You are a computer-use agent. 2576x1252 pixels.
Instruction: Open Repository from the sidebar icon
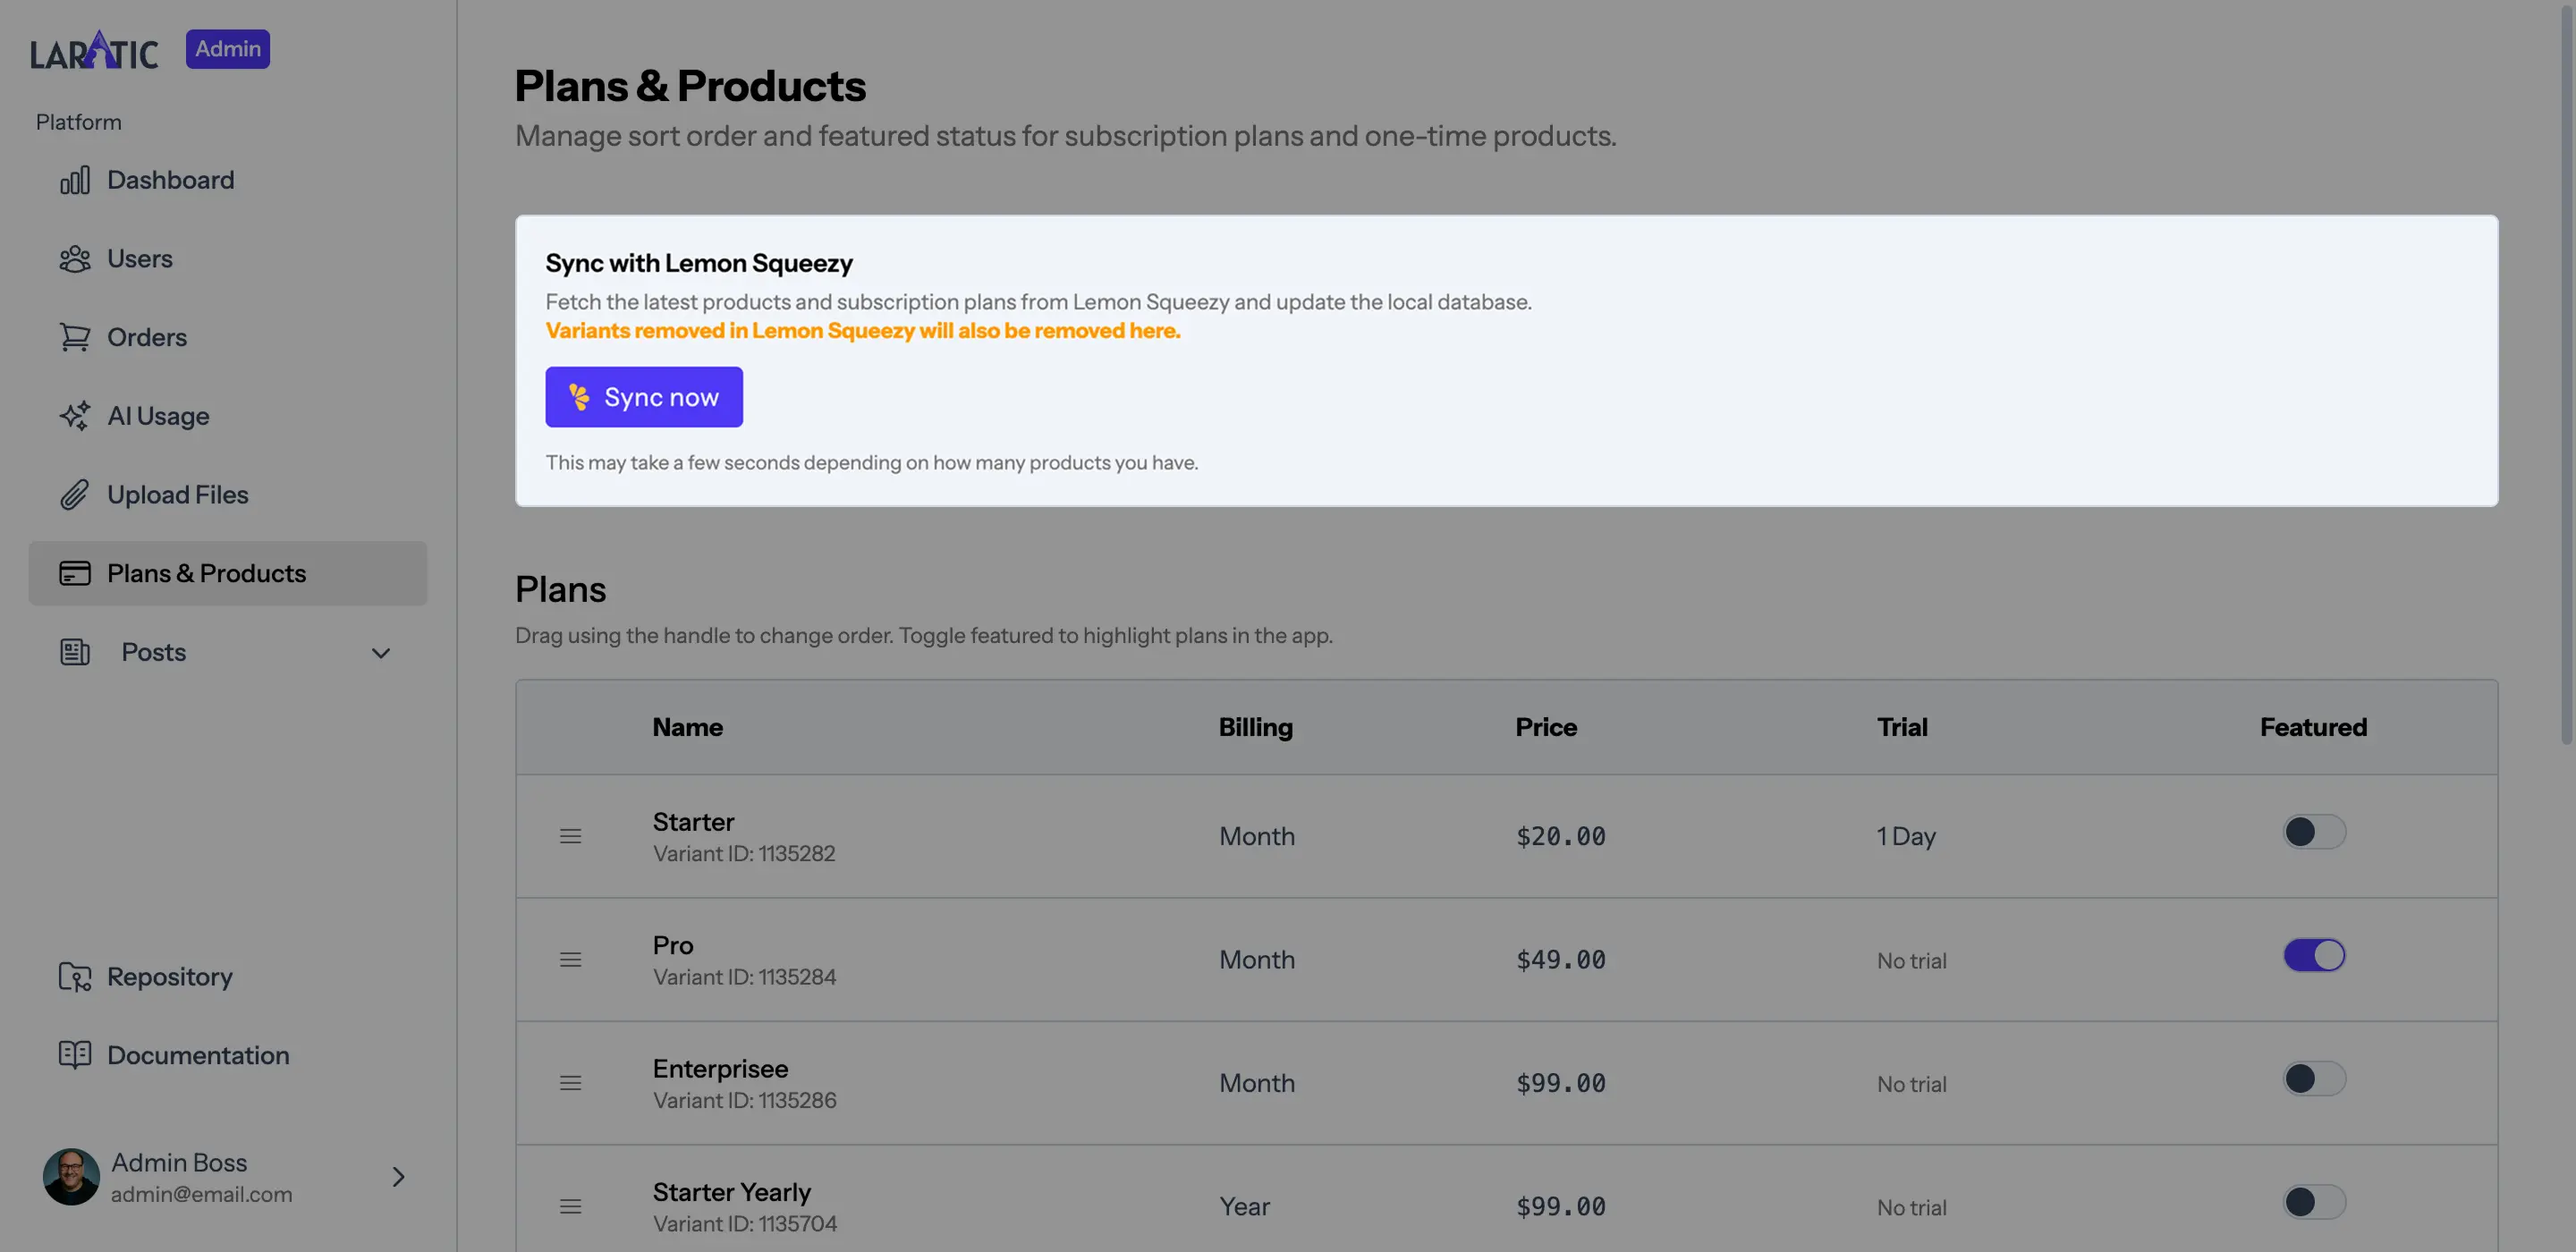pyautogui.click(x=74, y=976)
